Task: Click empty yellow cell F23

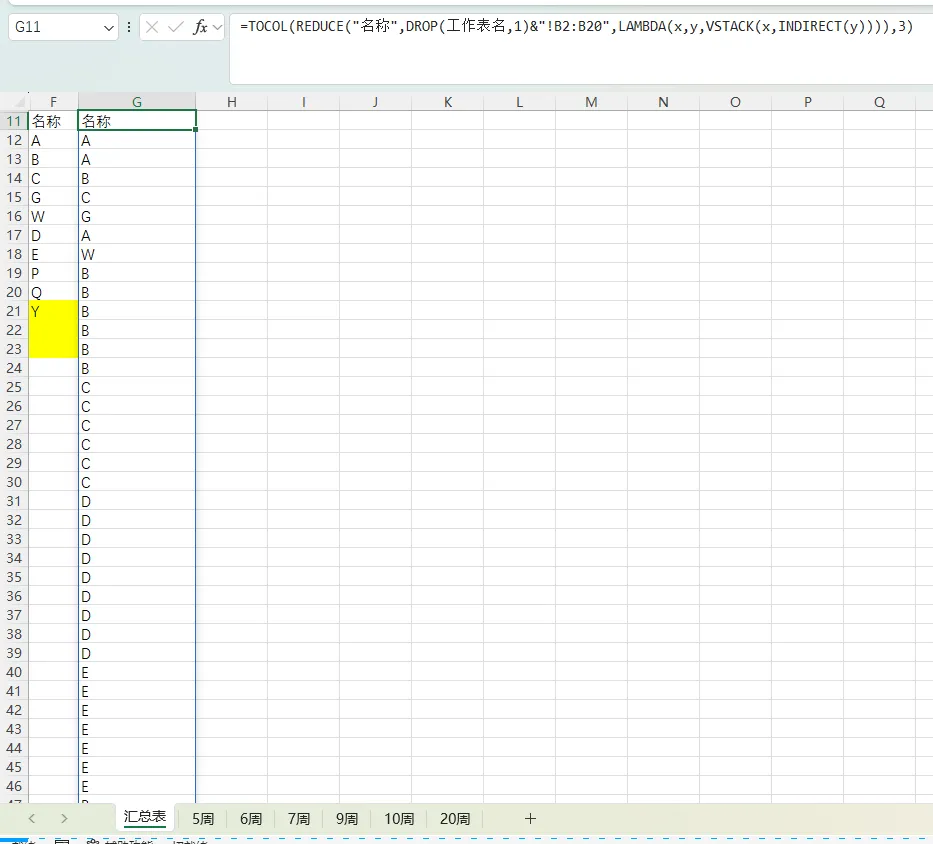Action: 54,349
